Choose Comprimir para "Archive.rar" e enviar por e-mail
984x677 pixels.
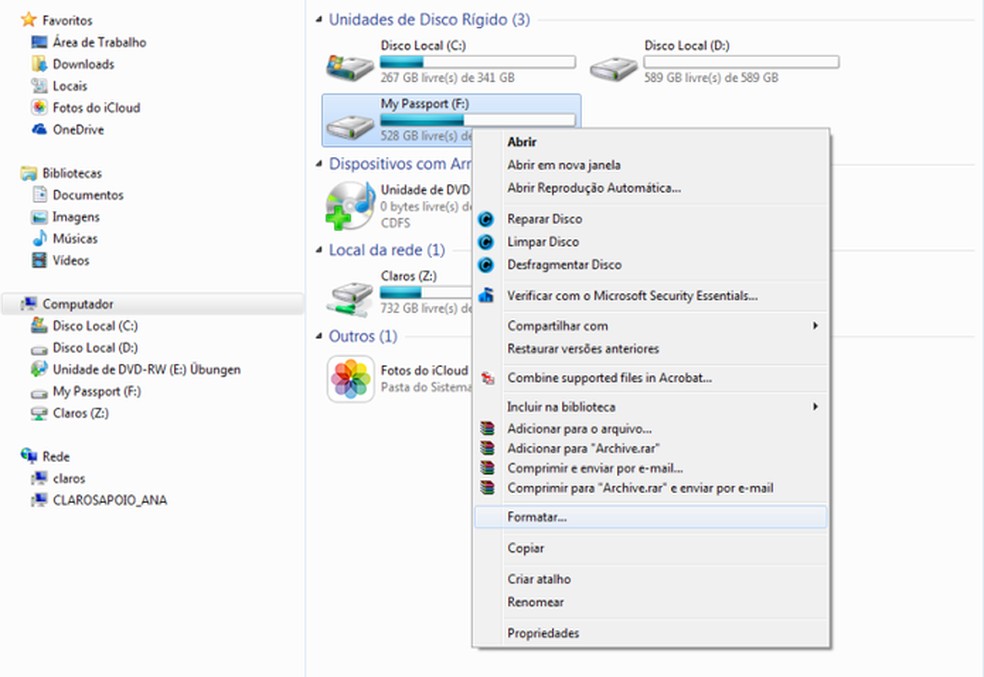(x=651, y=488)
